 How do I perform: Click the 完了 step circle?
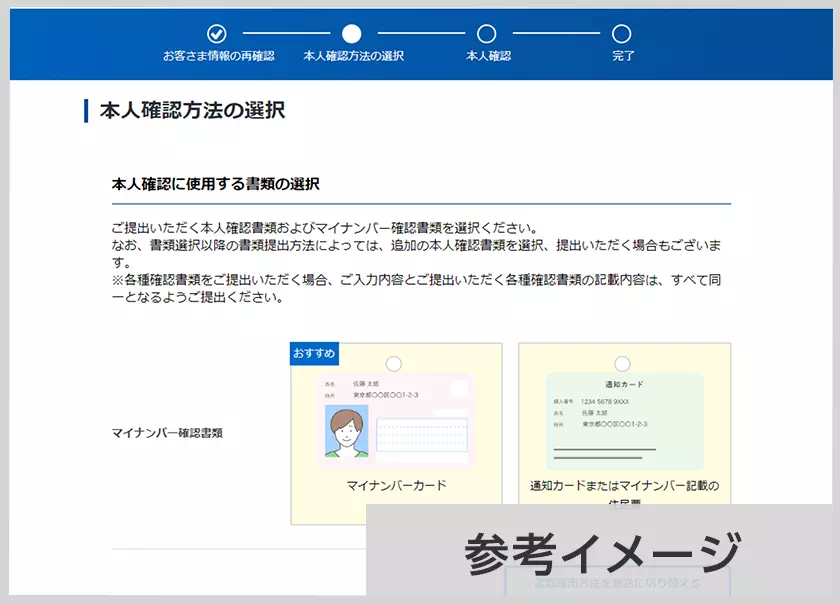pos(622,34)
